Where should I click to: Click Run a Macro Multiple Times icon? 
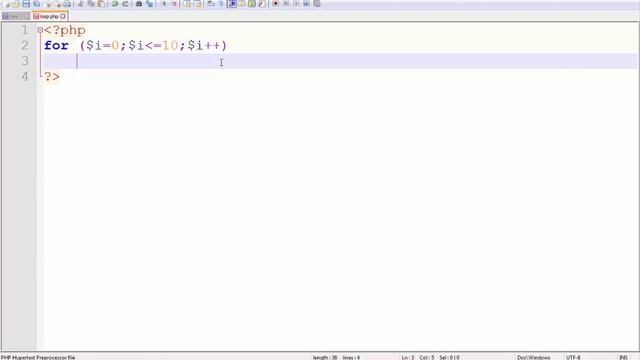306,4
